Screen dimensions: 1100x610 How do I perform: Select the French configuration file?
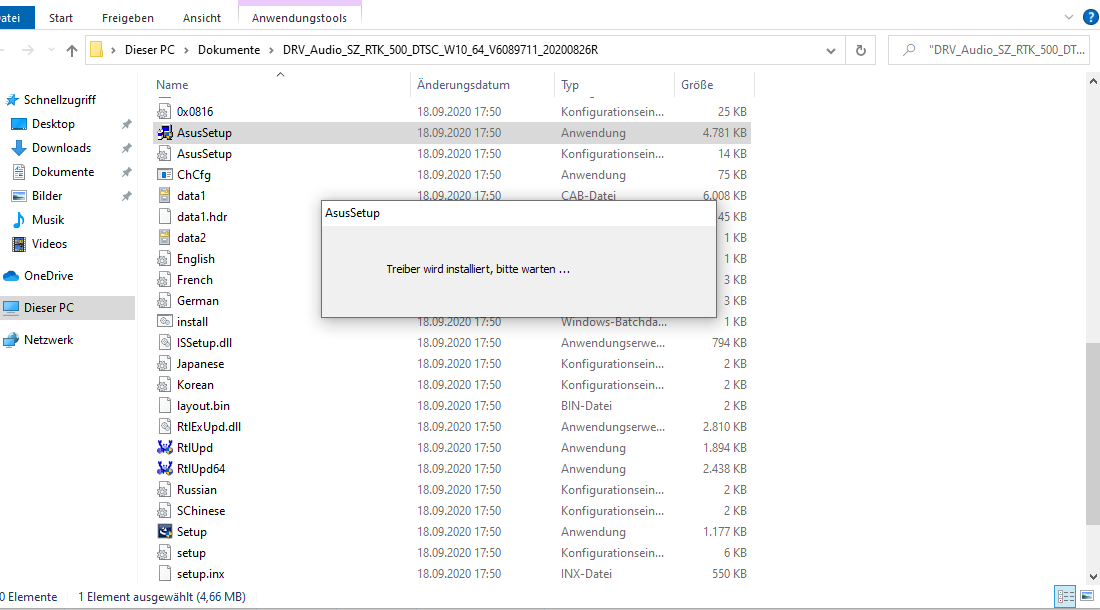click(194, 280)
